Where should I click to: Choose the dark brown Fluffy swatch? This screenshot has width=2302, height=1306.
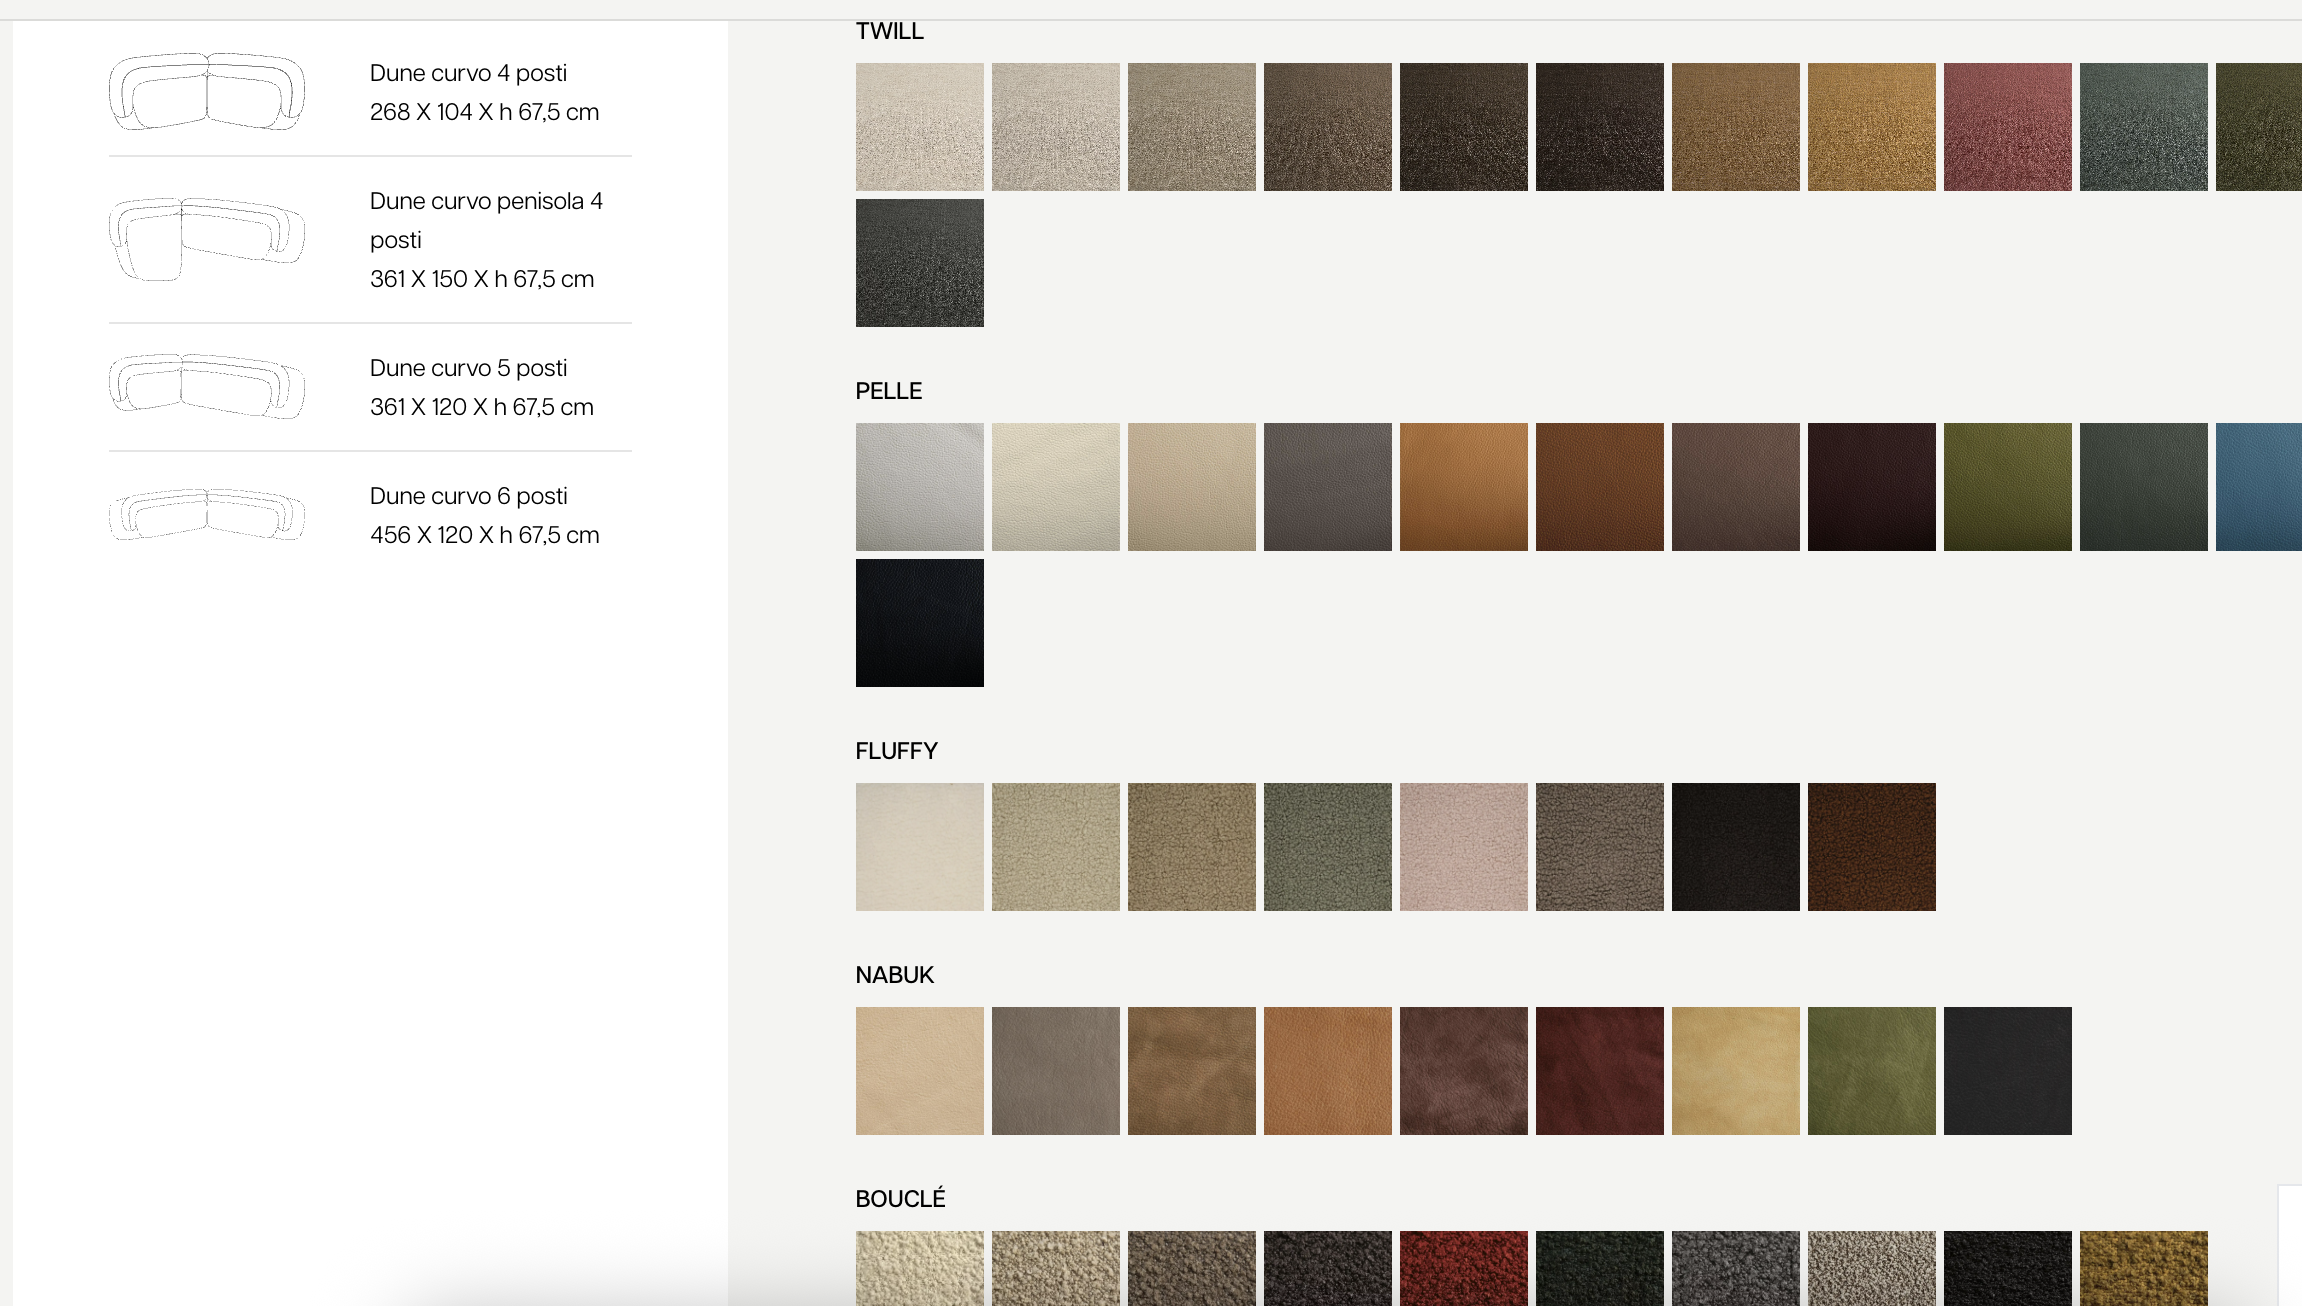(1872, 847)
